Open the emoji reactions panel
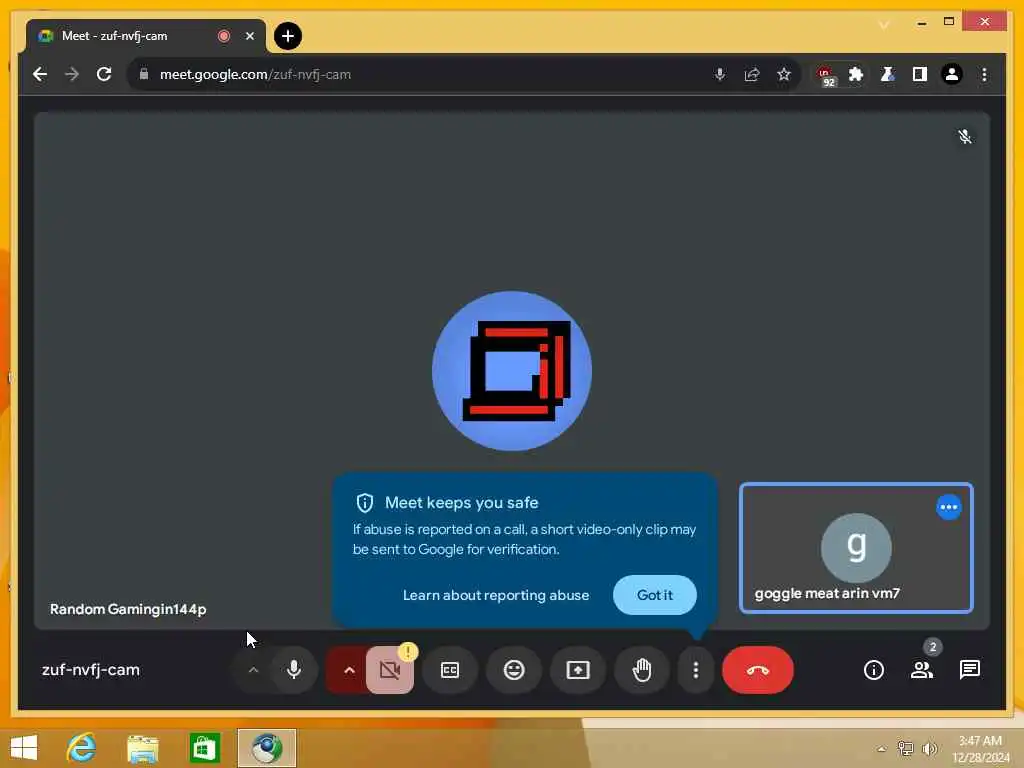The width and height of the screenshot is (1024, 768). pyautogui.click(x=514, y=670)
